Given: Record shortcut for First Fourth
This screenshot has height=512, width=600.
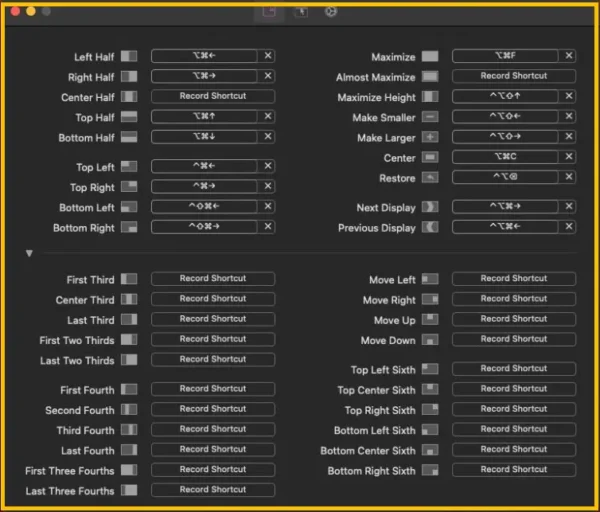Looking at the screenshot, I should point(213,389).
